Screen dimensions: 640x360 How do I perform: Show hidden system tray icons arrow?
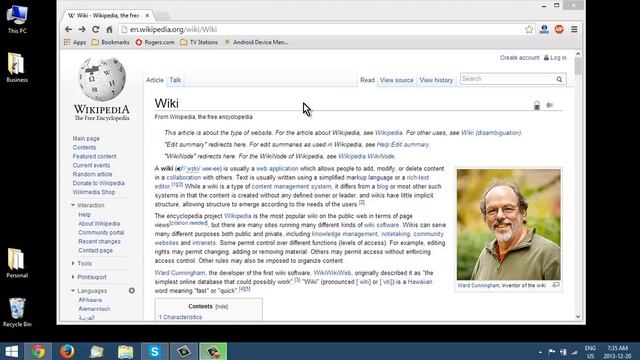point(540,352)
